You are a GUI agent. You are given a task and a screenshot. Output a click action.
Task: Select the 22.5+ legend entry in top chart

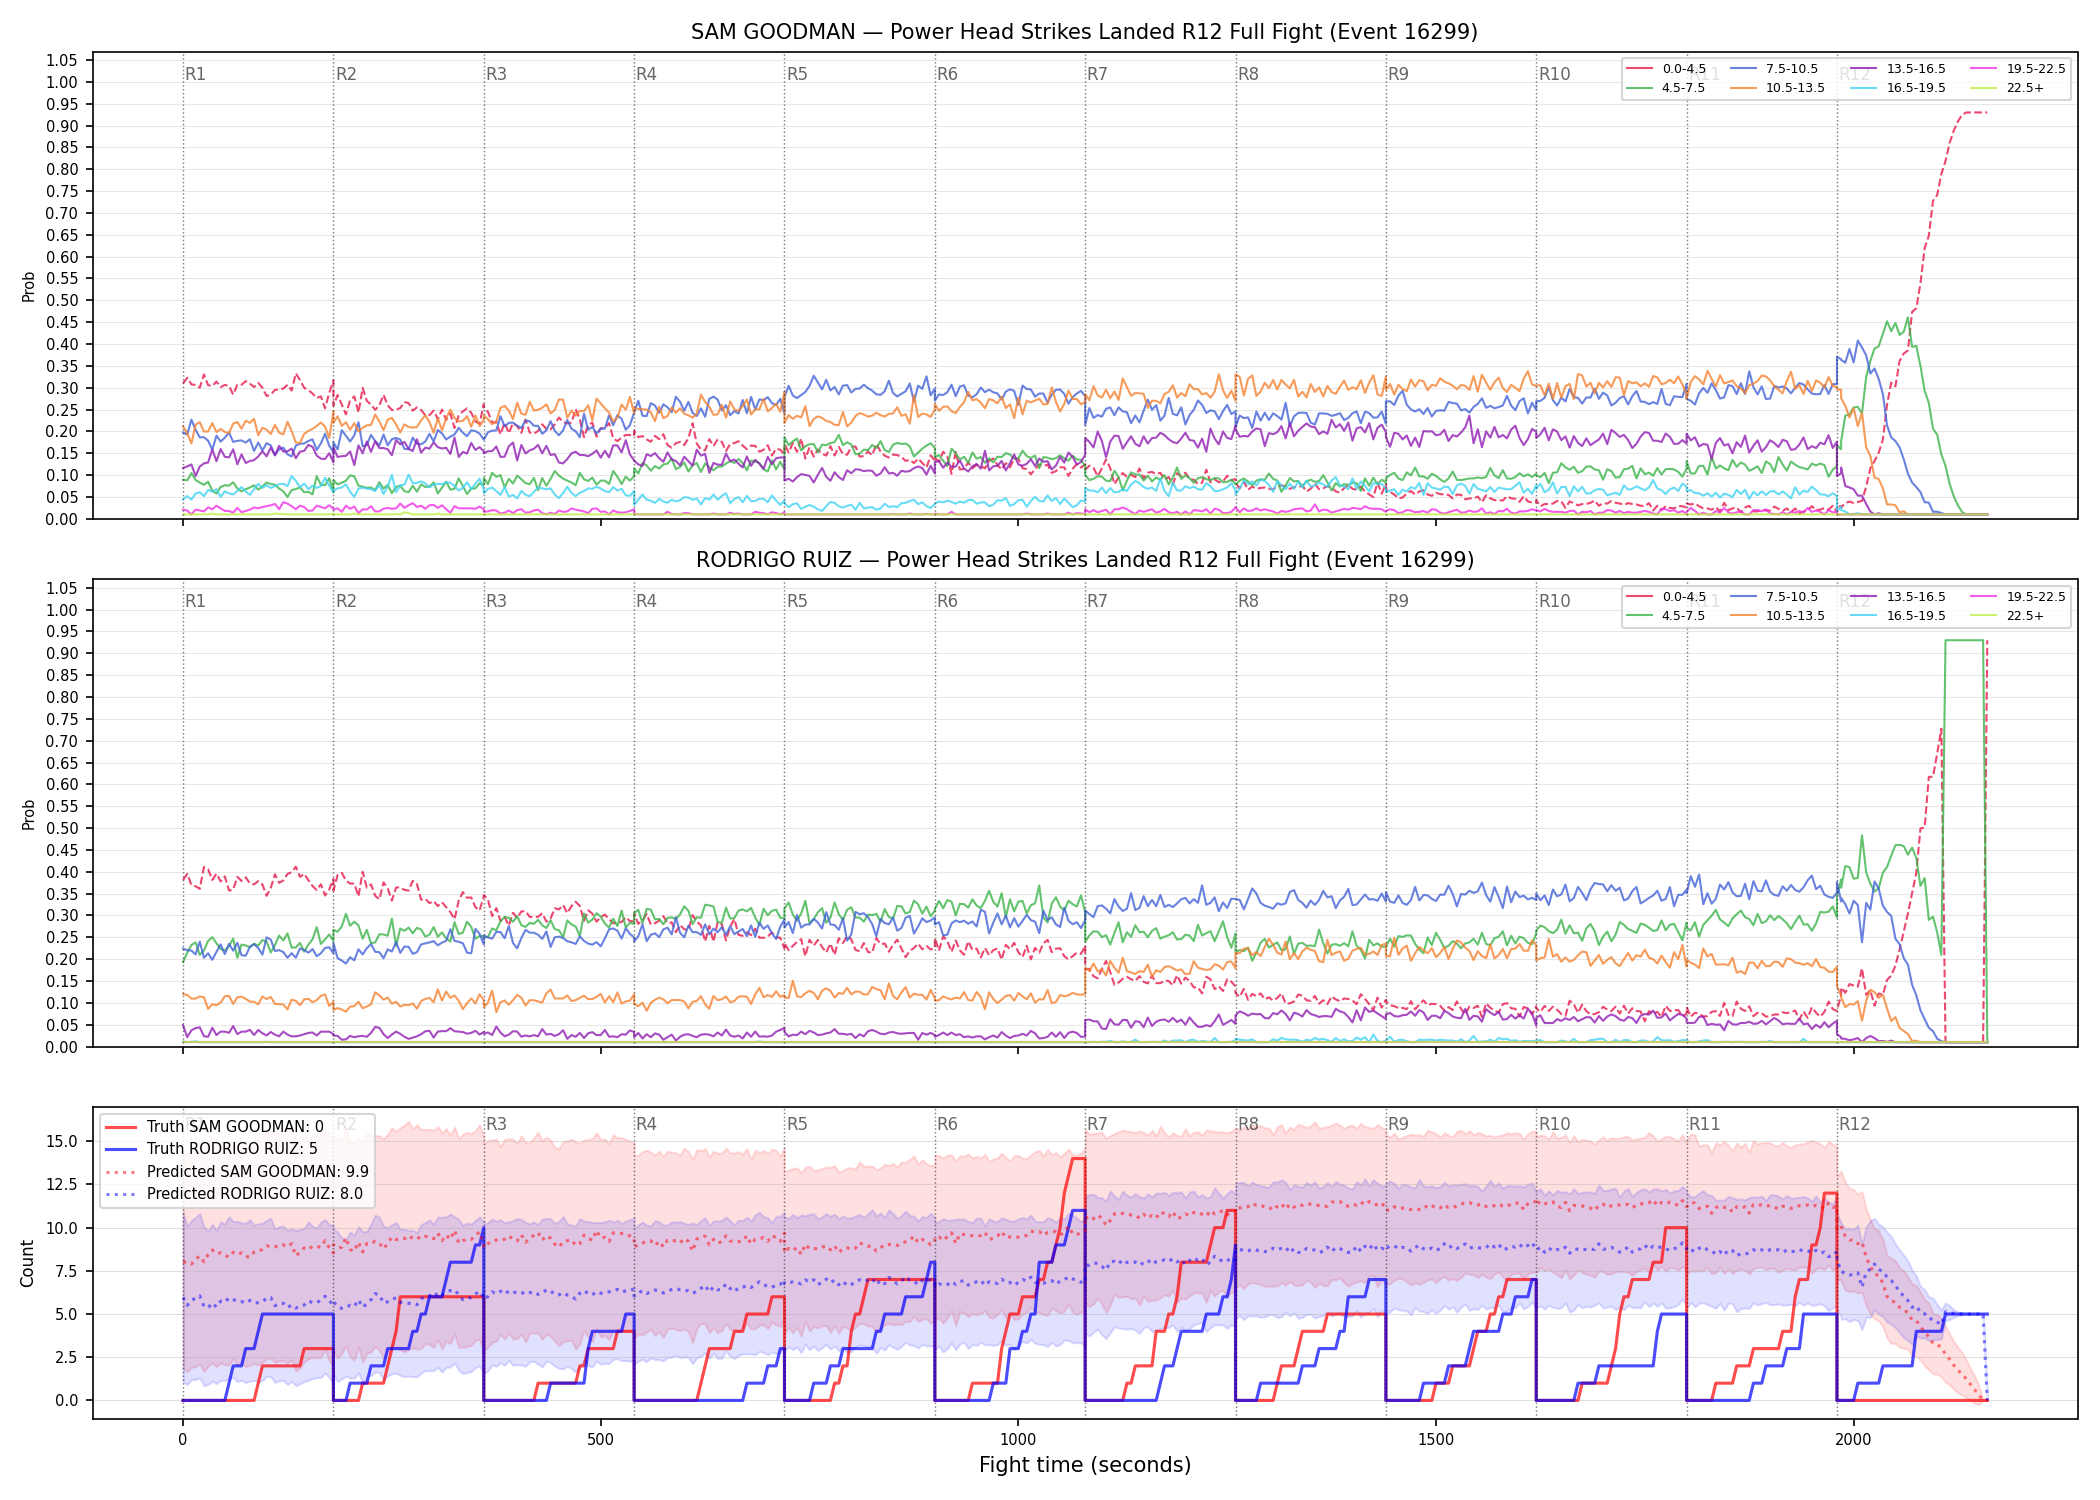[2007, 88]
